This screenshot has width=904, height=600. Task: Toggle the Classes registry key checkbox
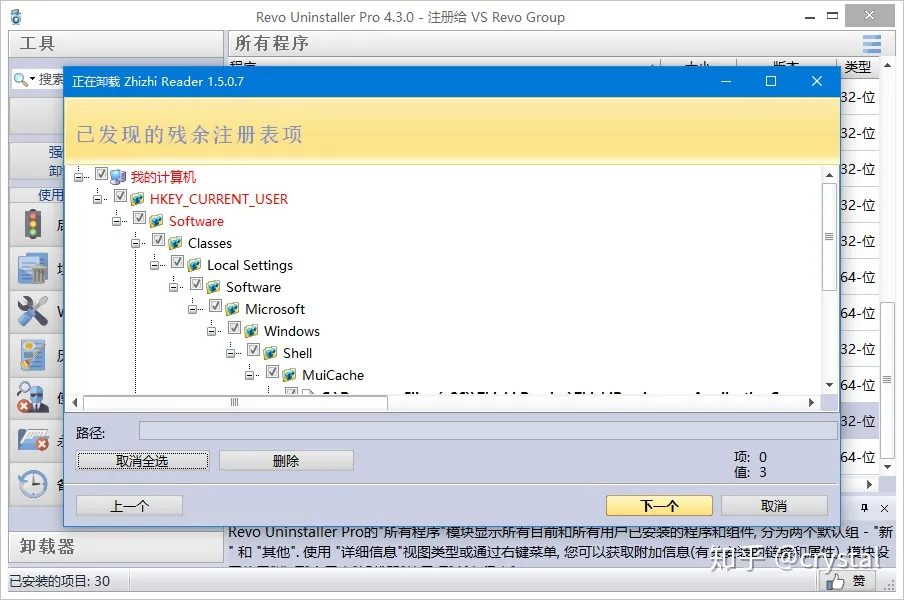coord(158,242)
